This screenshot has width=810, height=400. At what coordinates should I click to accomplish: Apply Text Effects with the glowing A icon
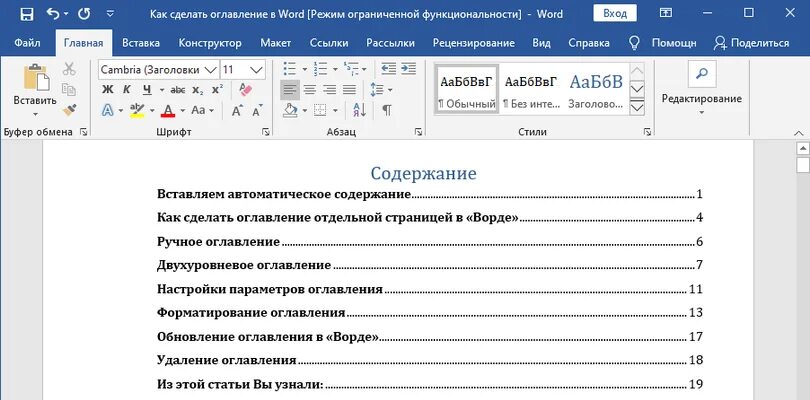click(107, 110)
